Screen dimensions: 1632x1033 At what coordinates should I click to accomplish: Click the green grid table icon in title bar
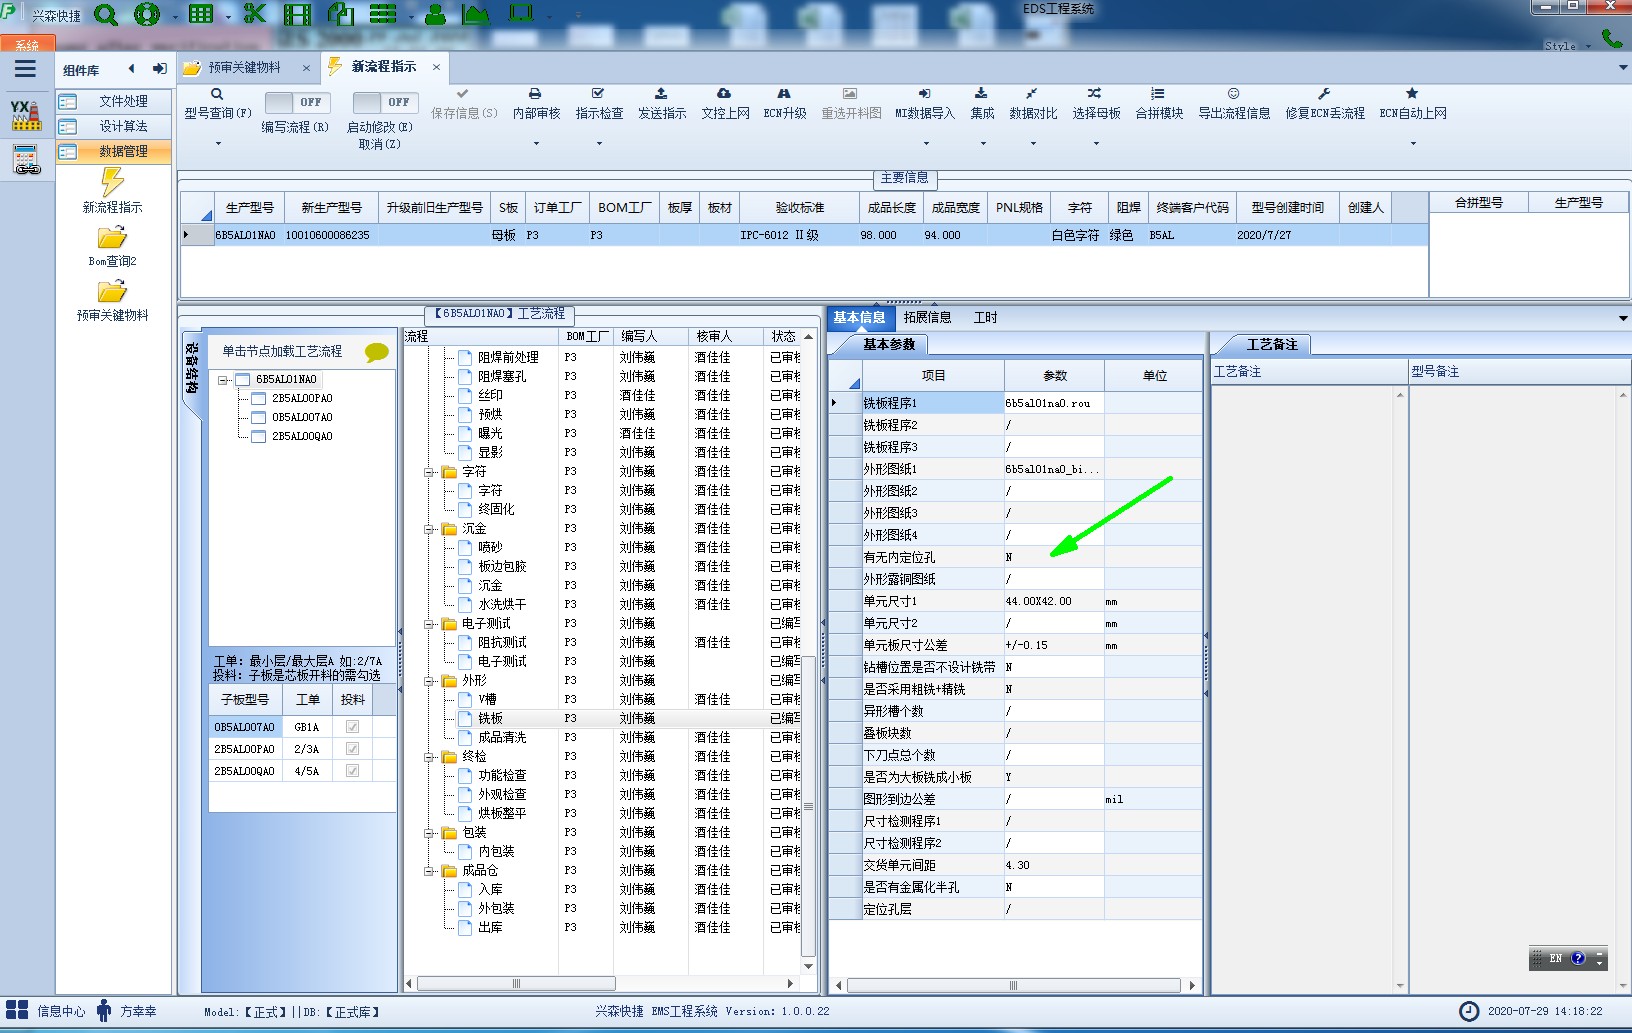click(201, 15)
